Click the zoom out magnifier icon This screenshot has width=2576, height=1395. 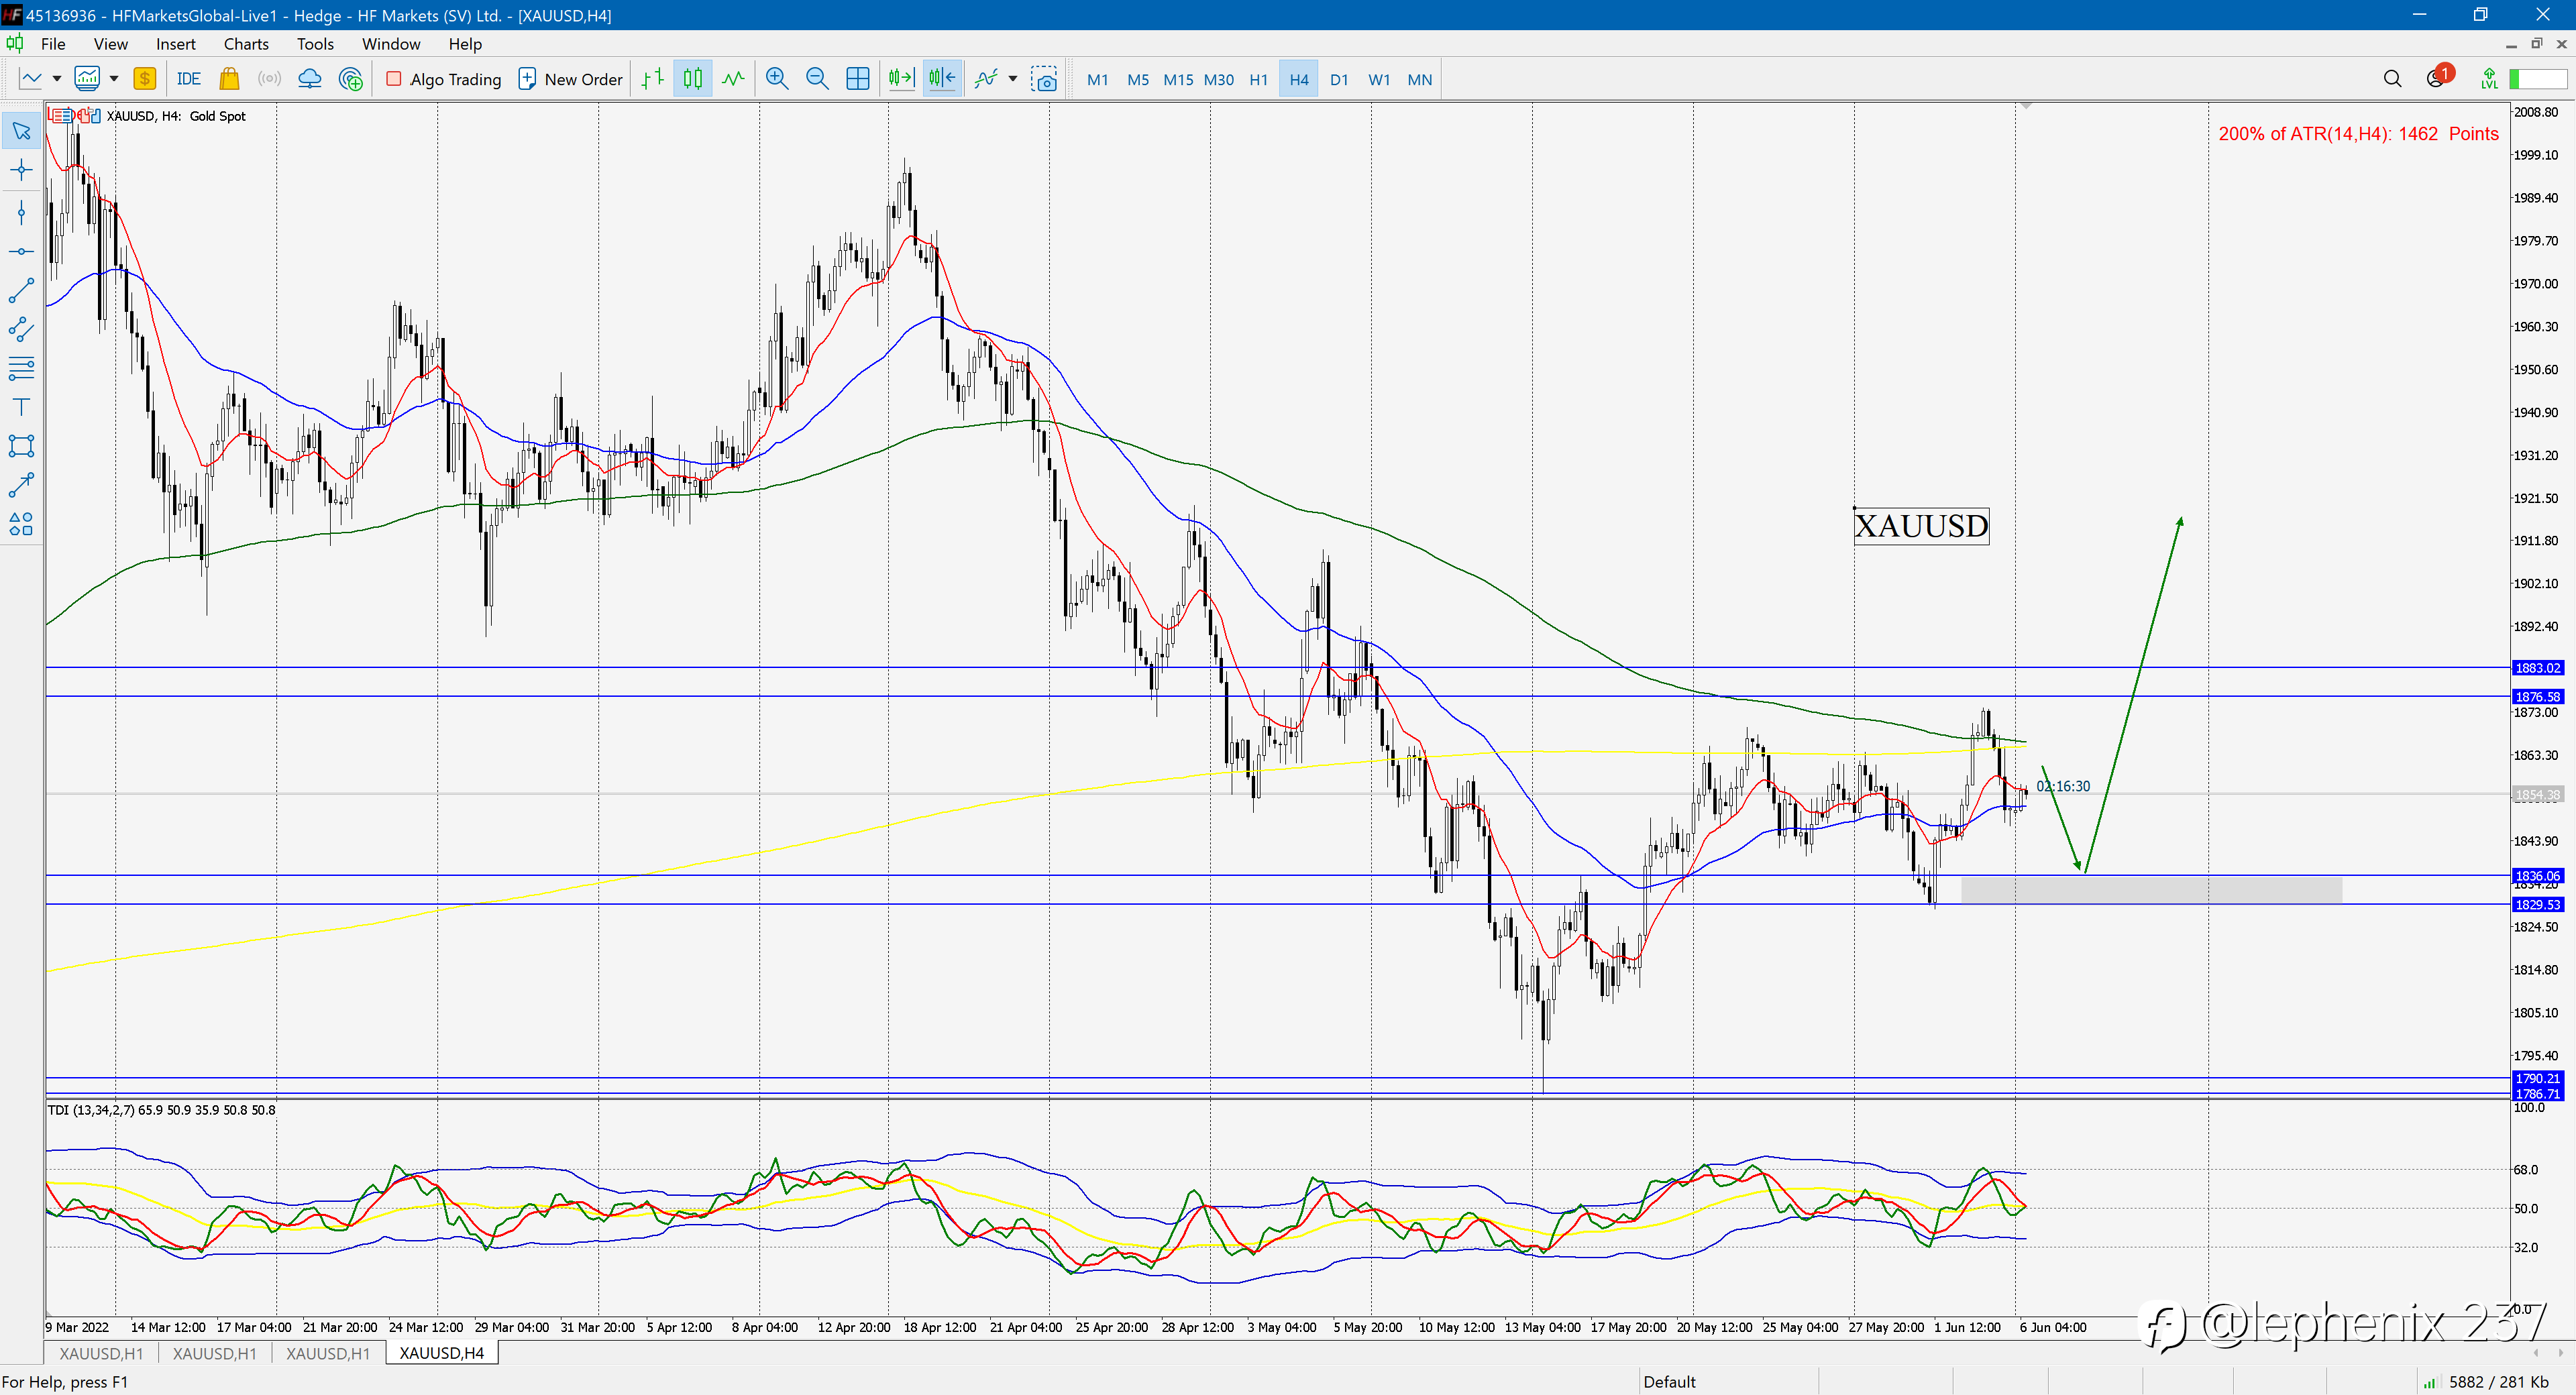point(817,79)
